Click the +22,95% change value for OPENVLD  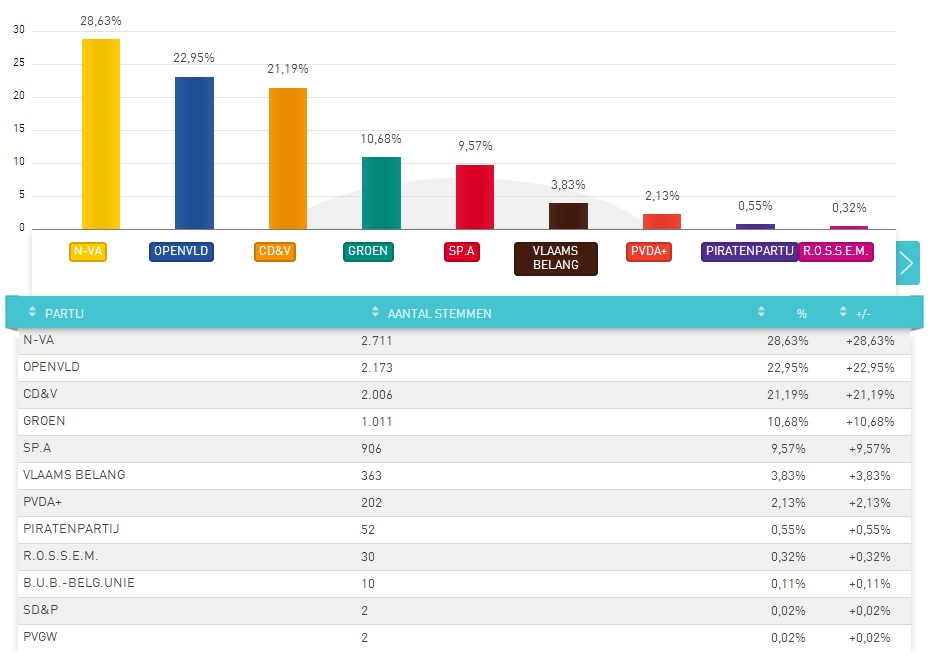point(870,368)
